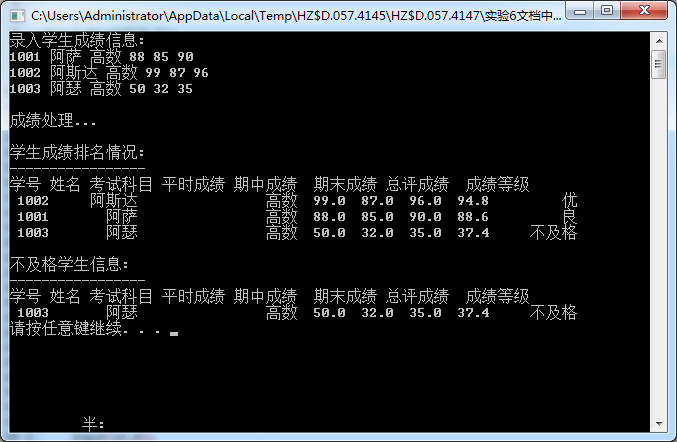Click the 半: input method indicator
The image size is (677, 442).
(x=93, y=424)
